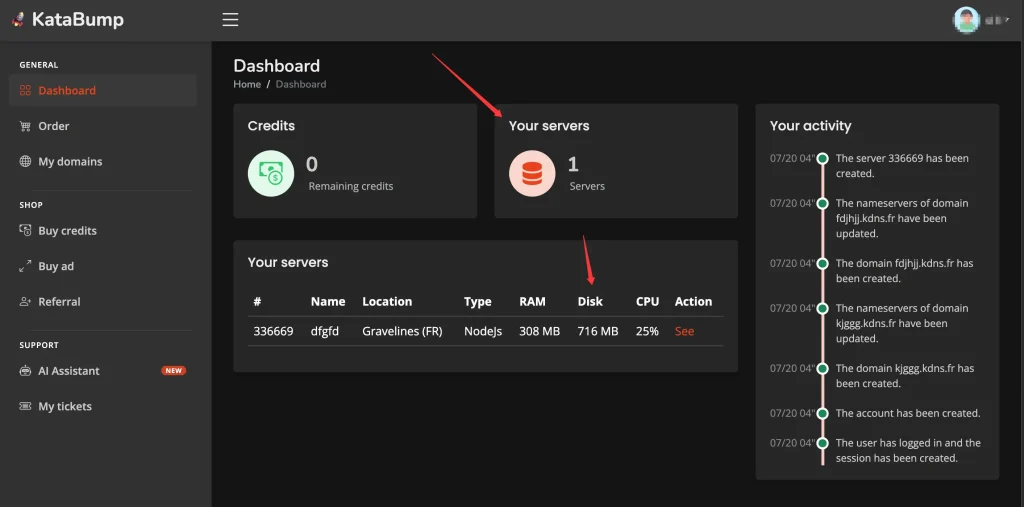This screenshot has height=507, width=1024.
Task: Click the My tickets ticket icon
Action: [25, 406]
